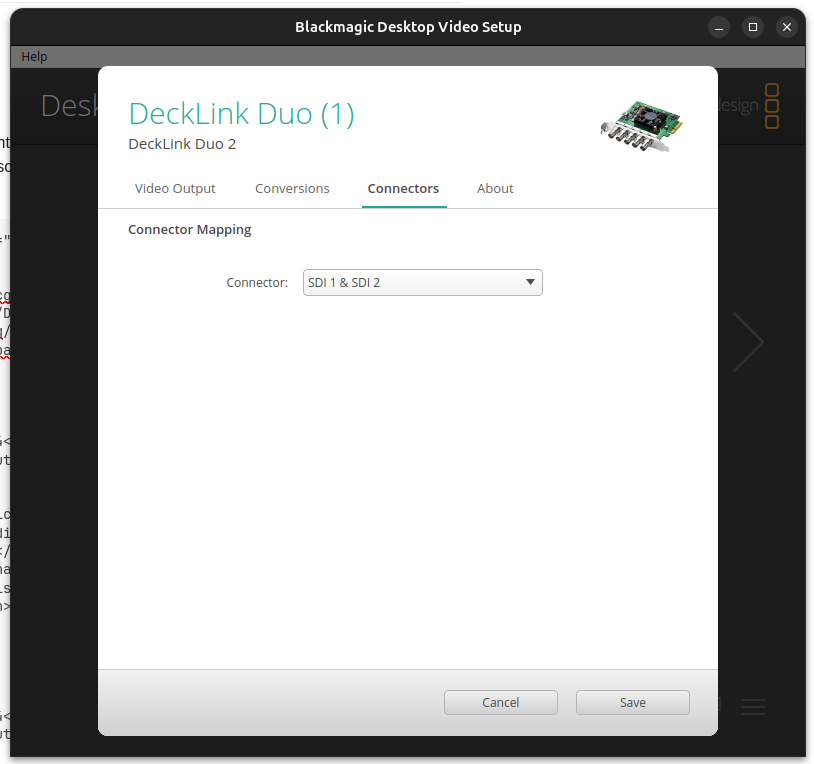
Task: Click the Blackmagic Design orange squares logo
Action: [x=771, y=106]
